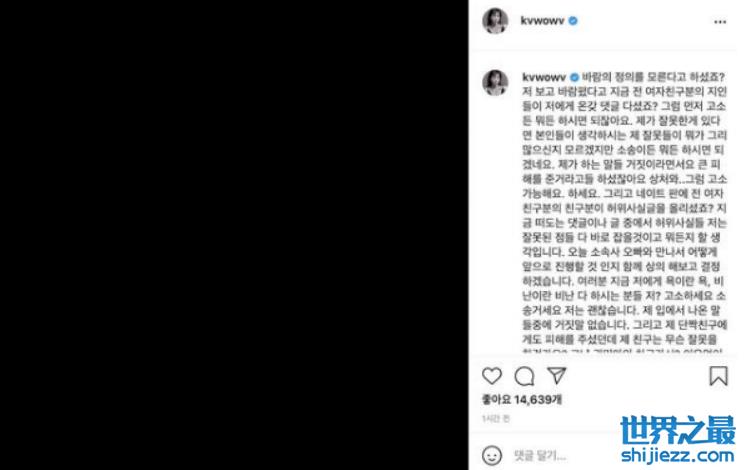Click the verified badge beside the caption username
Image resolution: width=745 pixels, height=470 pixels.
point(574,77)
